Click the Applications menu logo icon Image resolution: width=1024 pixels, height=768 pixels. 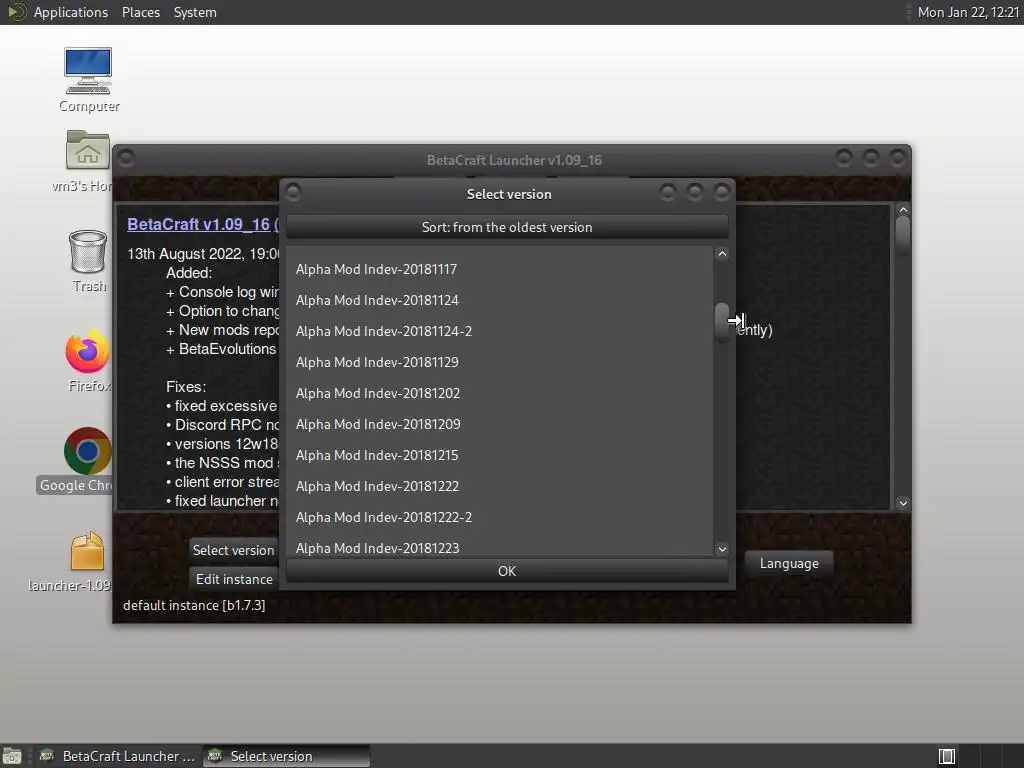(x=16, y=12)
